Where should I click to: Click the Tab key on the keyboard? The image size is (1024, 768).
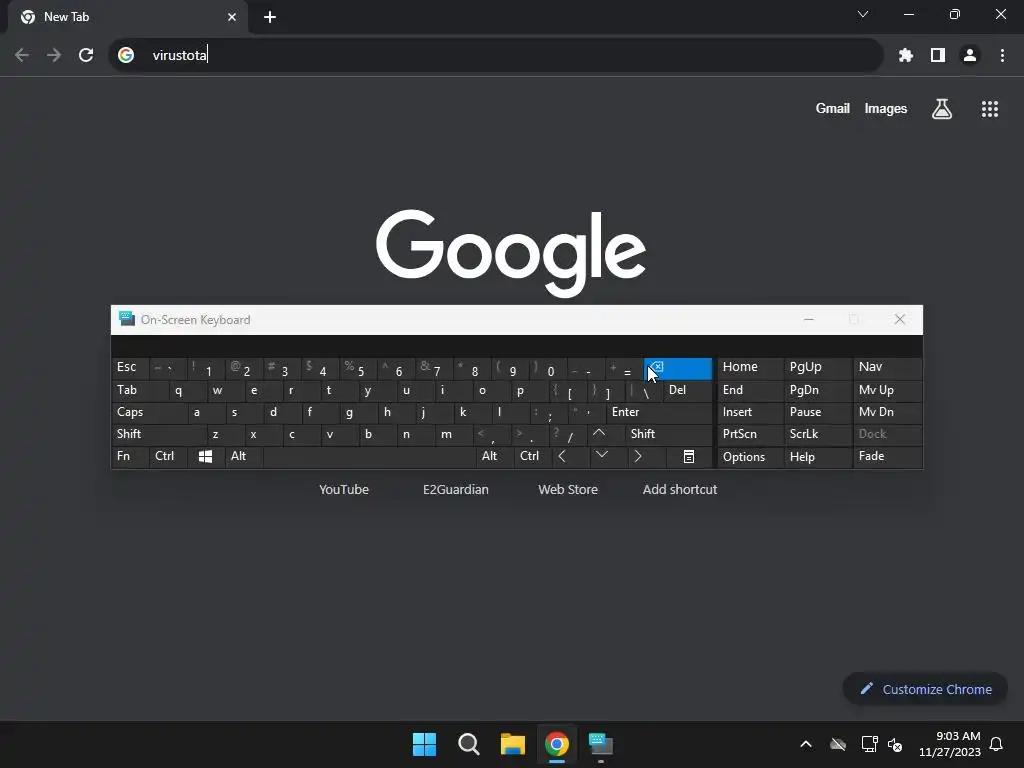[x=139, y=391]
